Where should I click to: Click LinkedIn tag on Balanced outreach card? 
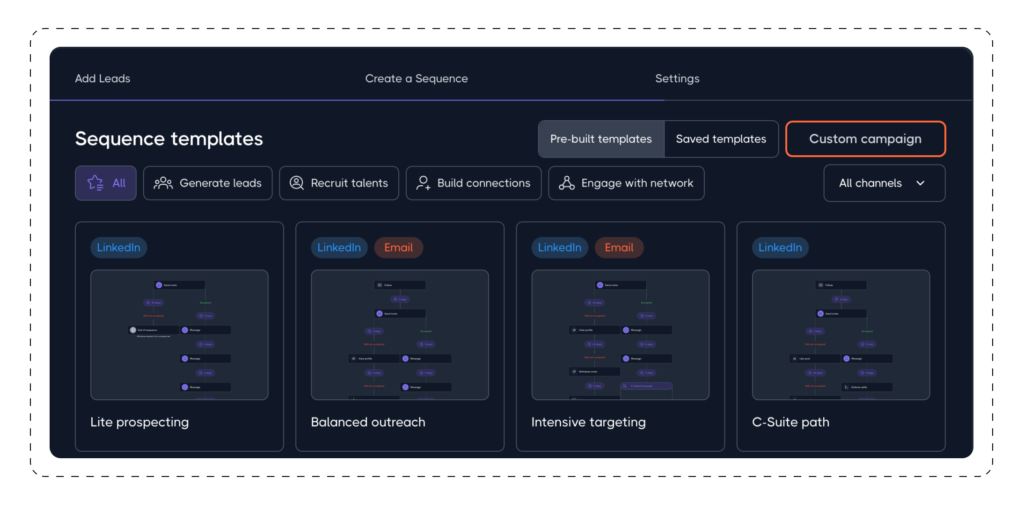[x=340, y=248]
